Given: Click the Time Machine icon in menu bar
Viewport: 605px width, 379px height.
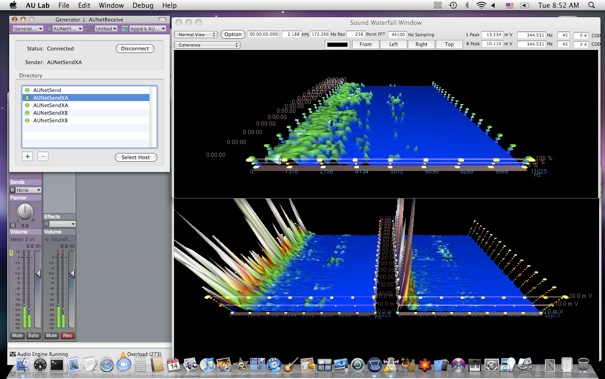Looking at the screenshot, I should click(453, 5).
